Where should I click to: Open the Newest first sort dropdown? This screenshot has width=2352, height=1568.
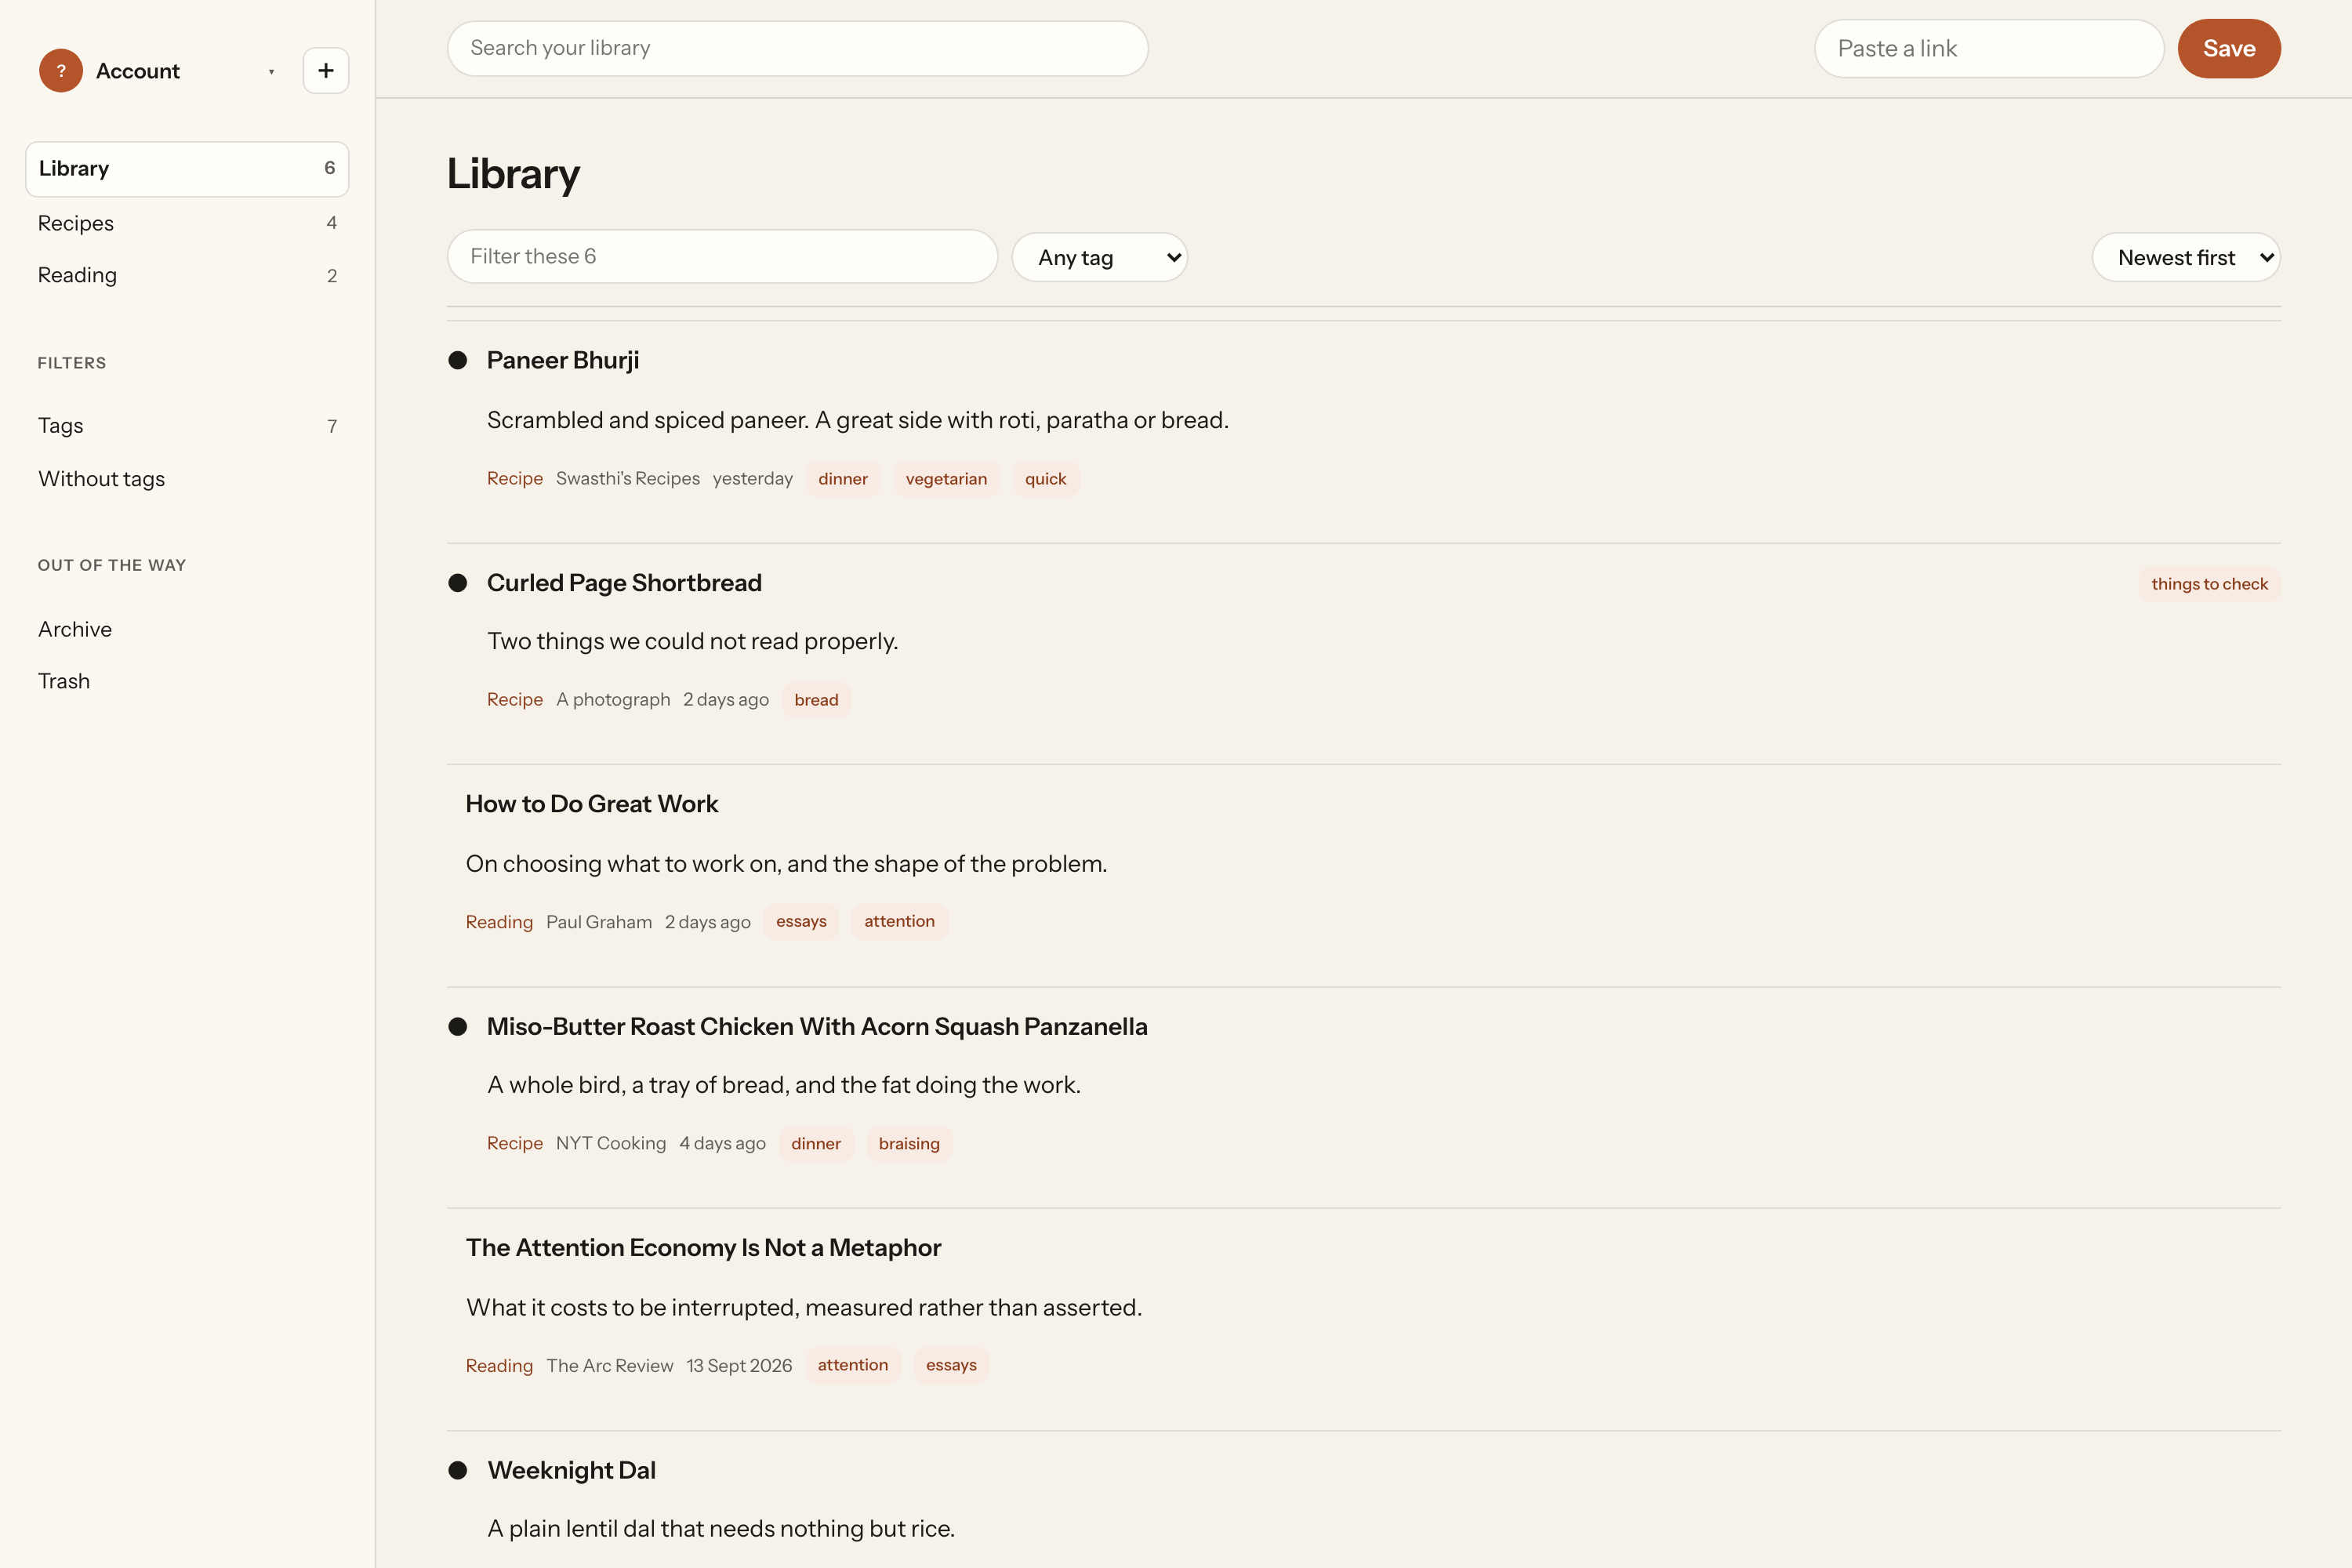pos(2186,257)
